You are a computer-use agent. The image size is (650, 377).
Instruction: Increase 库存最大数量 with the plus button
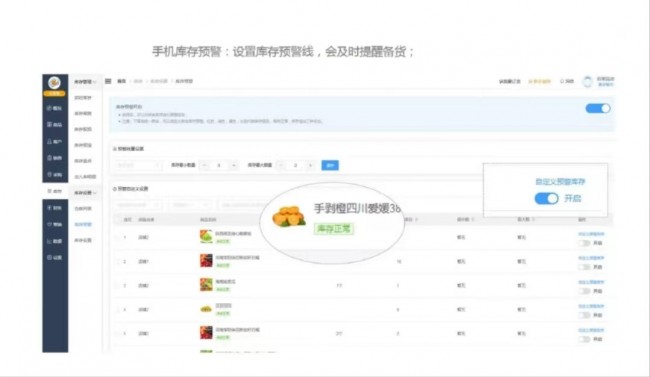[310, 165]
